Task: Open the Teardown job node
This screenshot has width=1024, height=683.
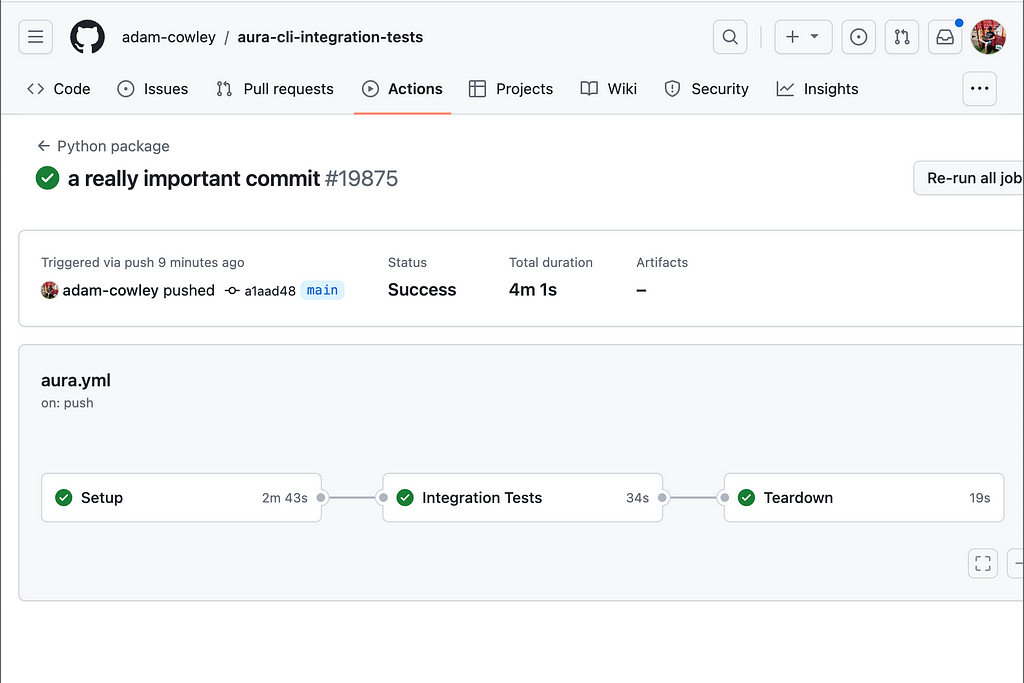Action: [864, 498]
